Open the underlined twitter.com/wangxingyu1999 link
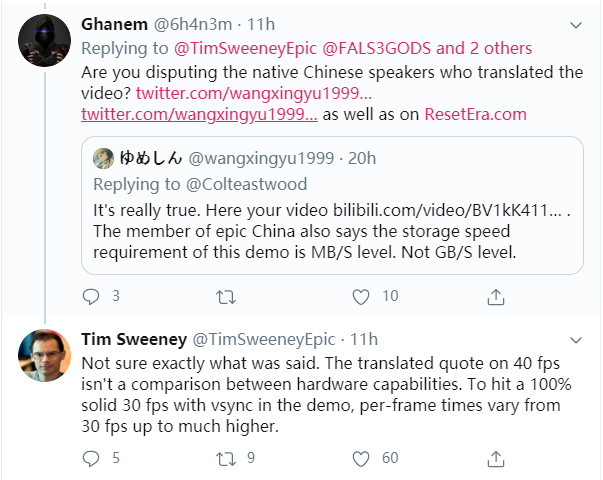 pos(199,115)
